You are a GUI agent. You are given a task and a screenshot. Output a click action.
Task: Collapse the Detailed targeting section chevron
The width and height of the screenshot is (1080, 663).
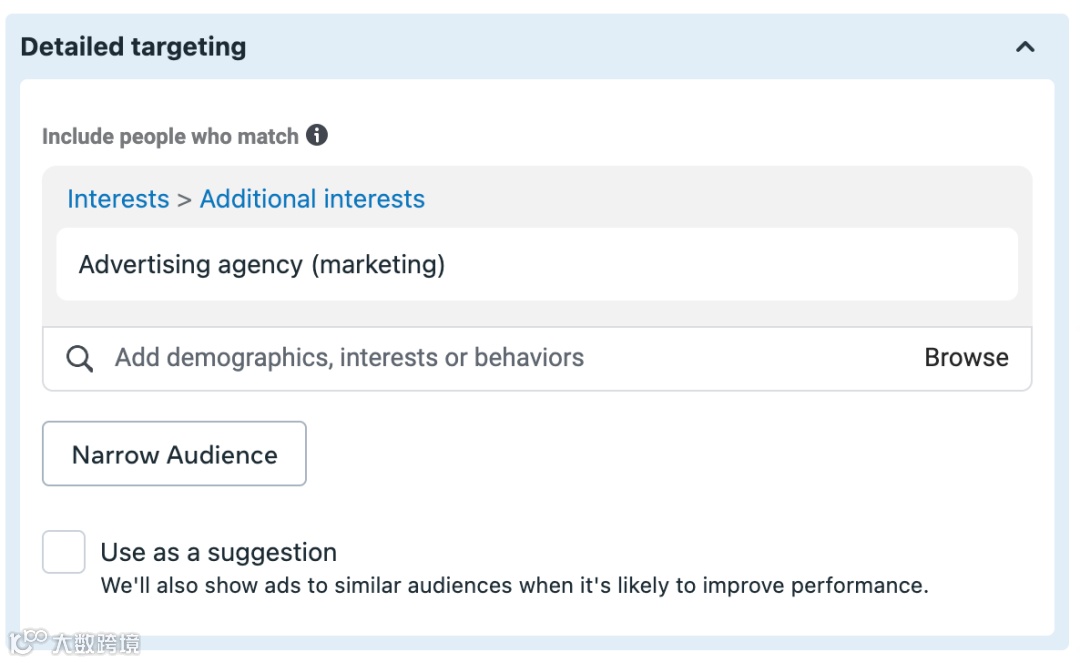click(x=1025, y=47)
